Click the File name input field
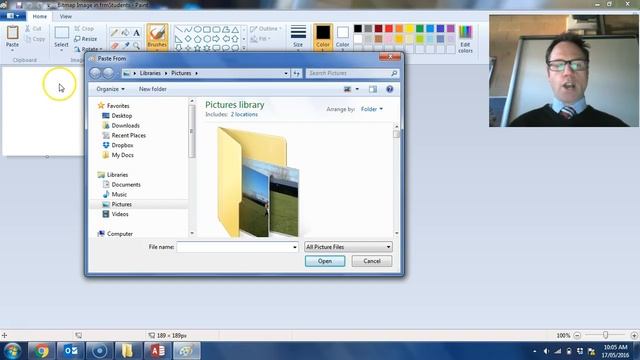The height and width of the screenshot is (360, 640). pos(238,247)
